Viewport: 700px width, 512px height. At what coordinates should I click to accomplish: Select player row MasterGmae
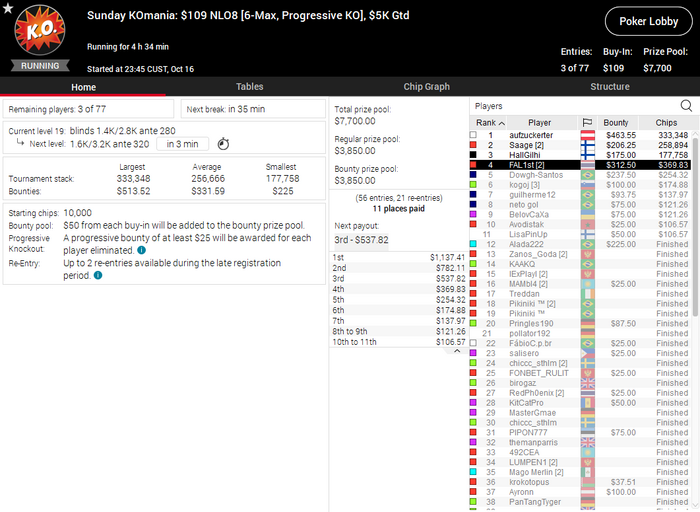580,413
